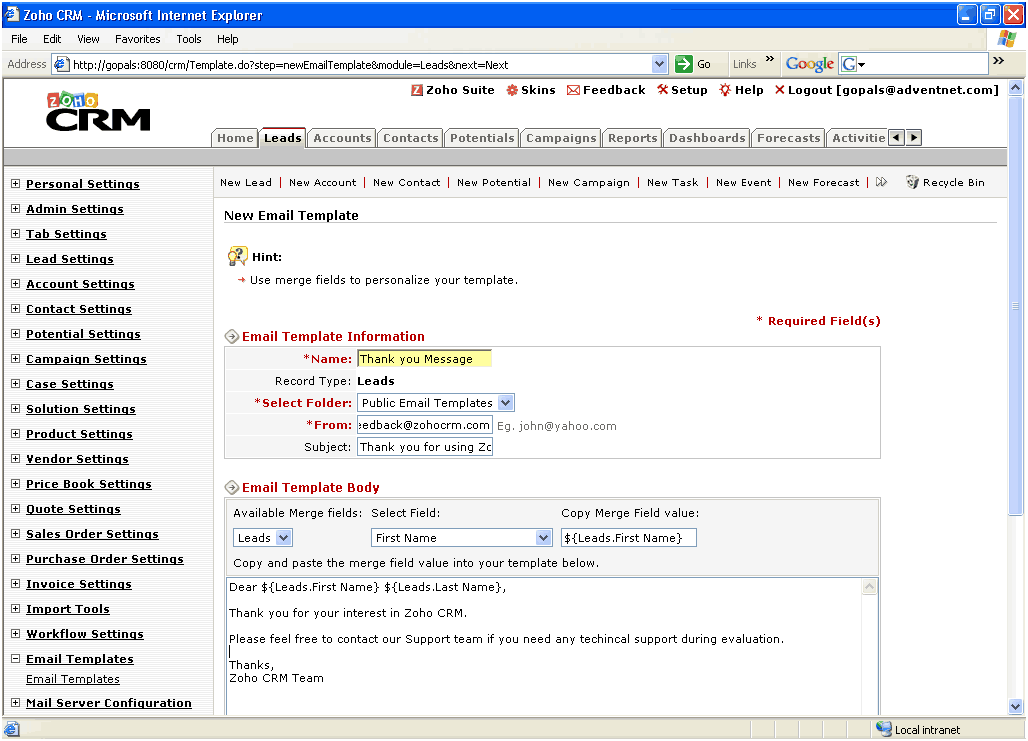The width and height of the screenshot is (1028, 741).
Task: Switch to the Reports tab
Action: [633, 138]
